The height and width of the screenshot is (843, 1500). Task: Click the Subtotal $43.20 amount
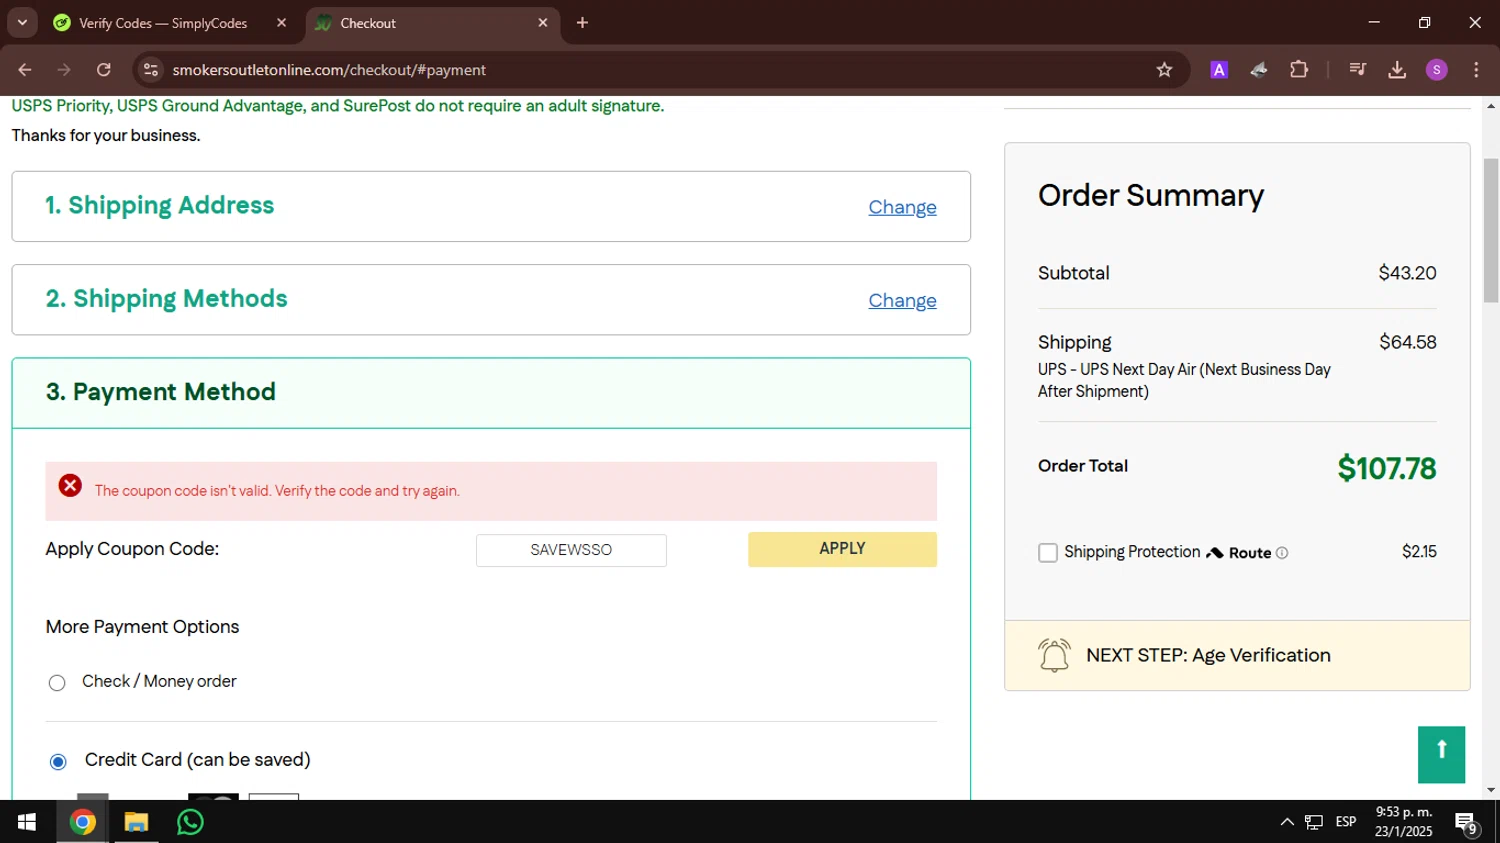click(x=1407, y=273)
